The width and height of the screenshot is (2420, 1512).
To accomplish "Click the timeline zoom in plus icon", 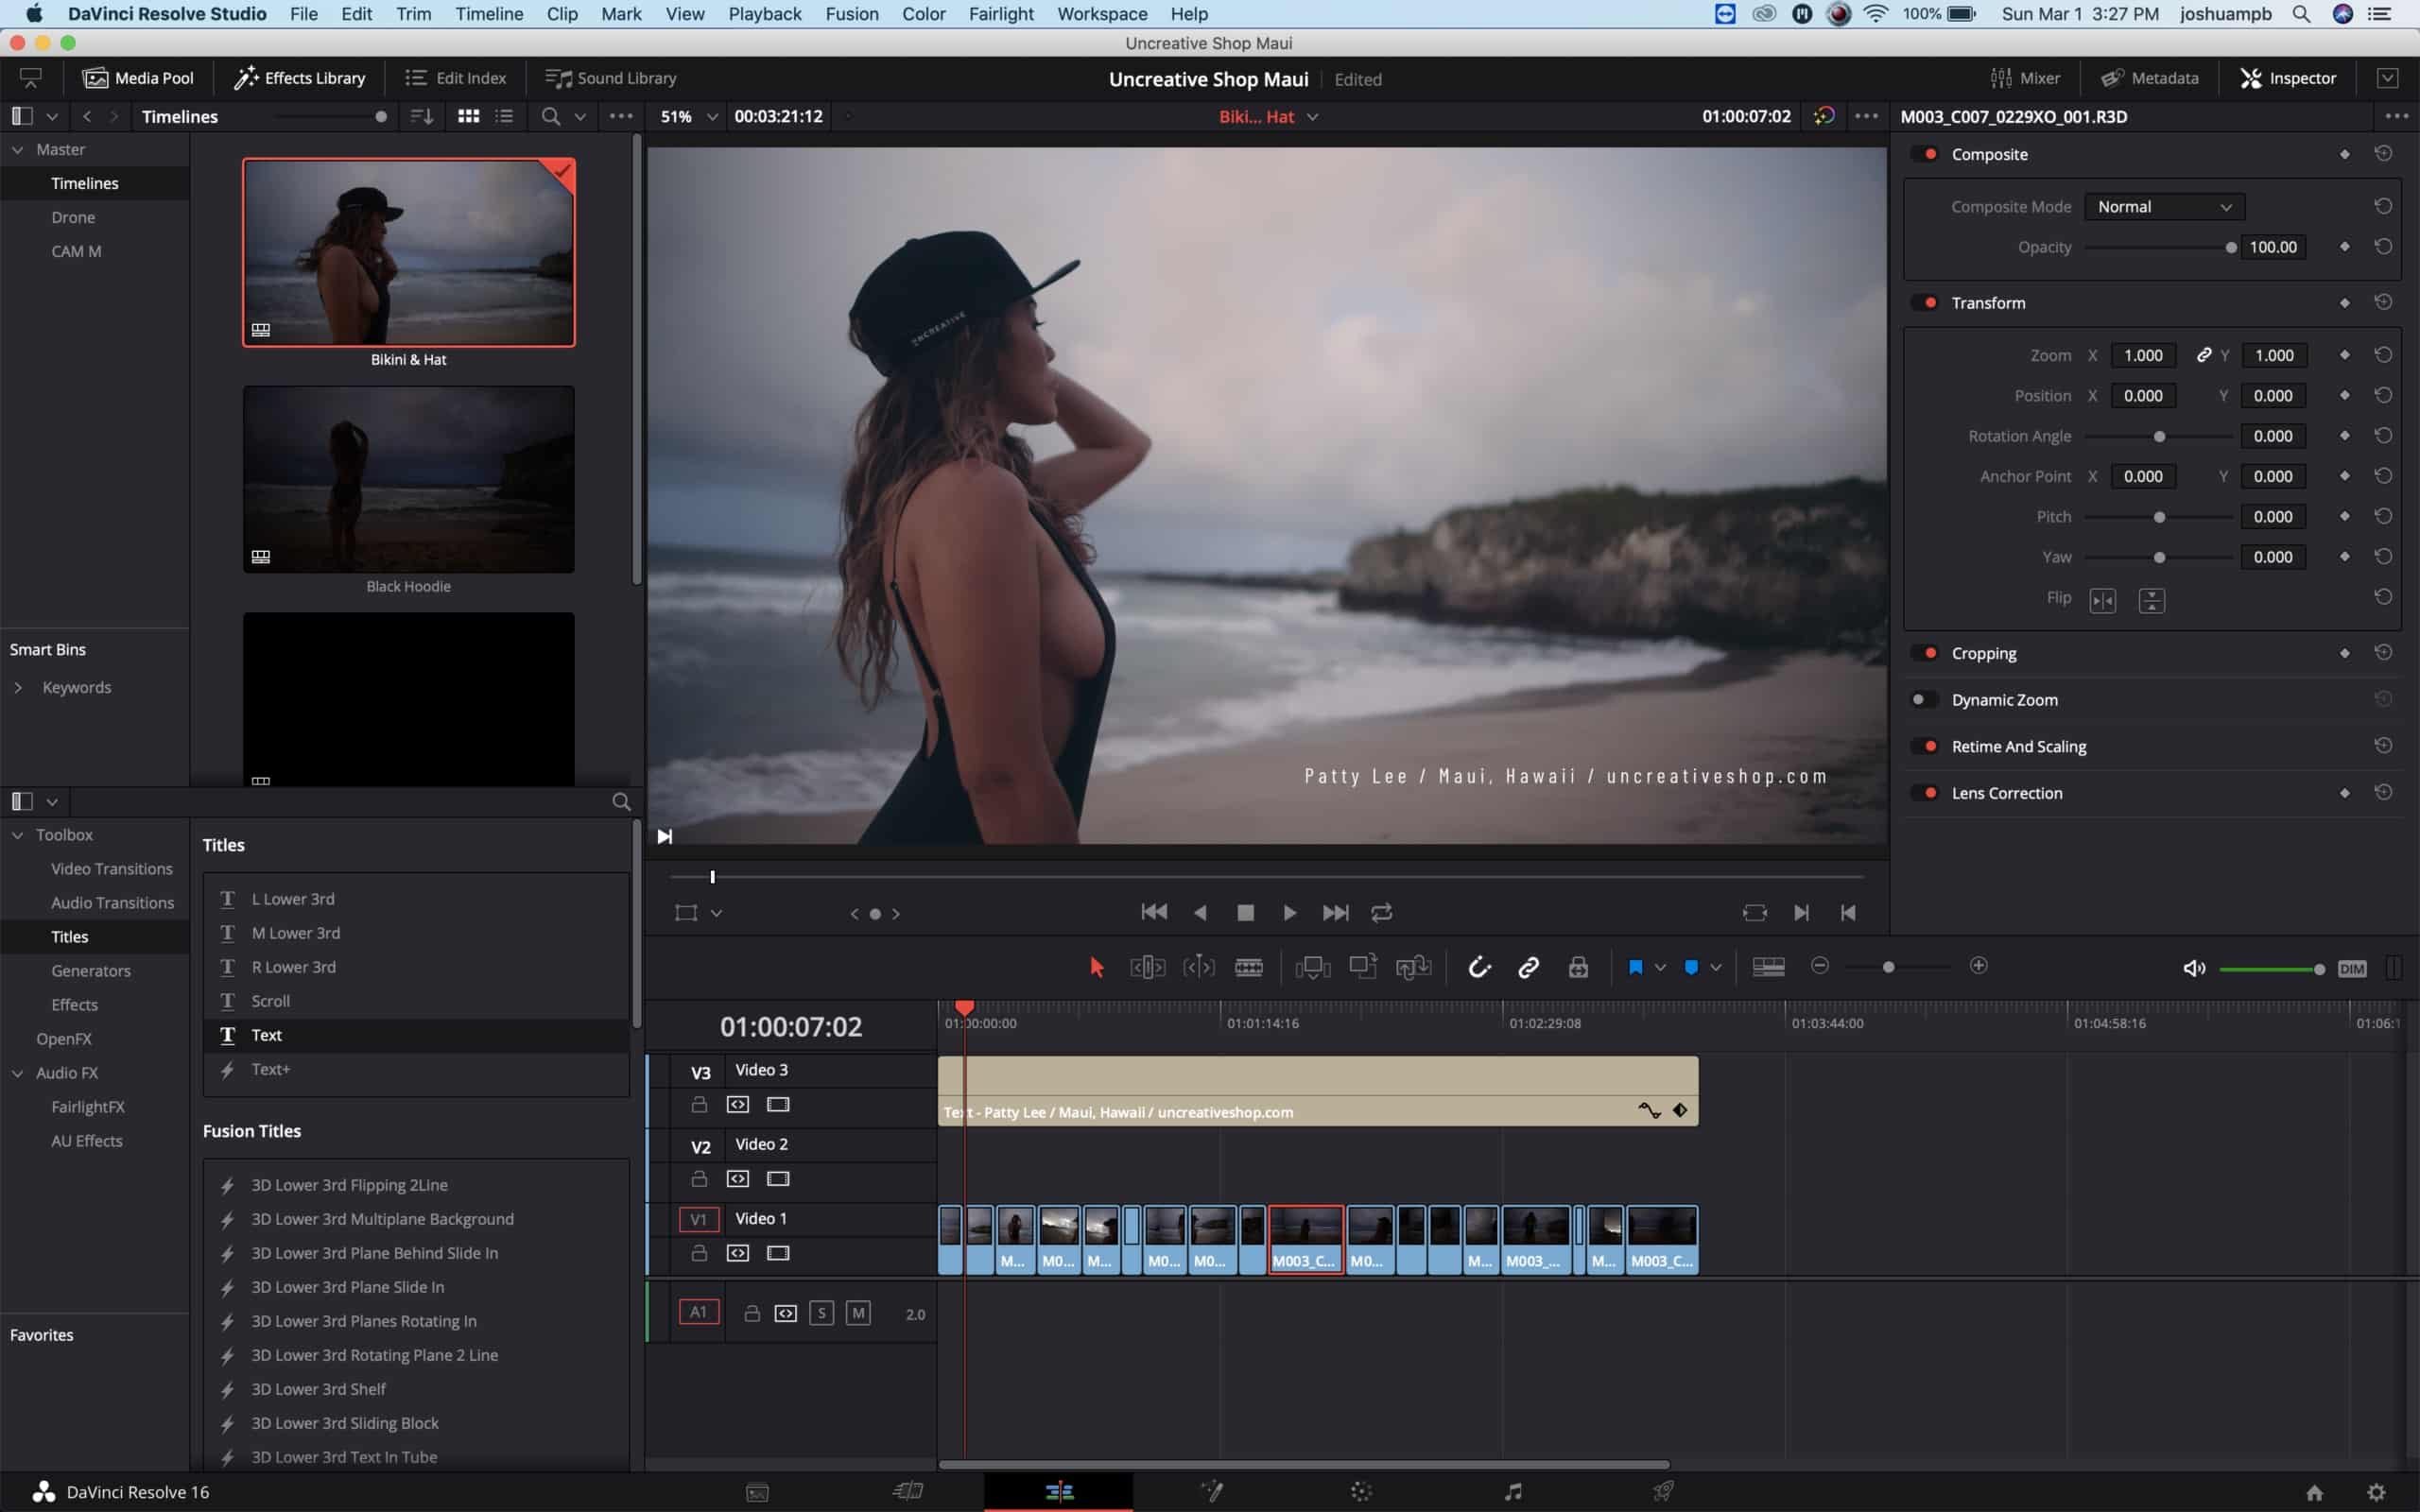I will (1978, 965).
